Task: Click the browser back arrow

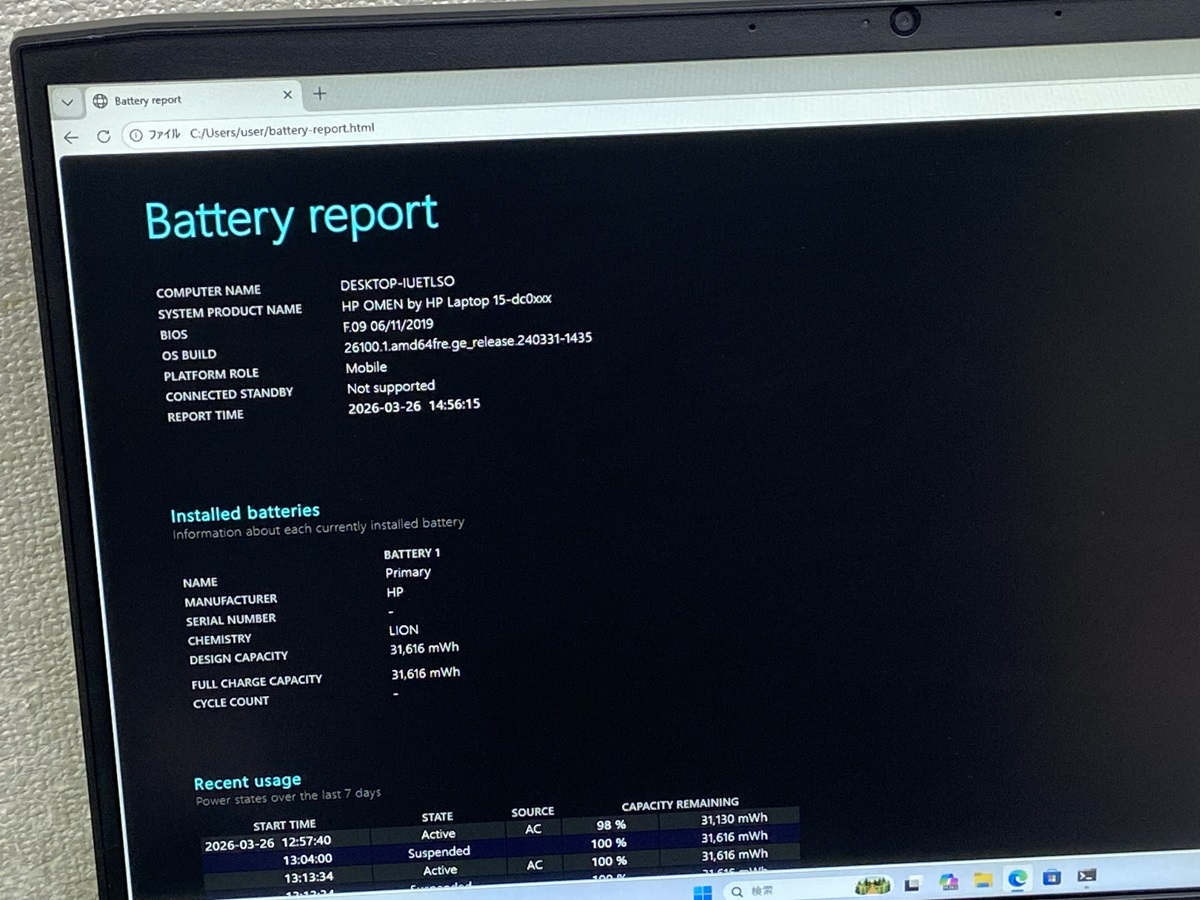Action: point(70,138)
